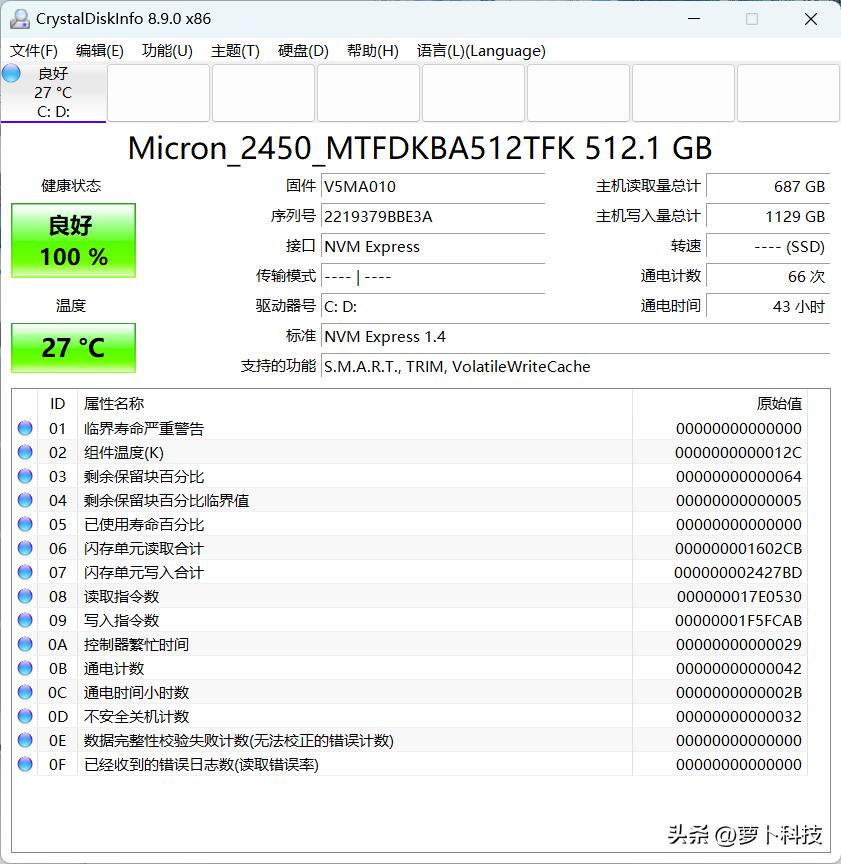
Task: Click the status dot beside 临界寿命严重警告 attribute
Action: [x=27, y=428]
